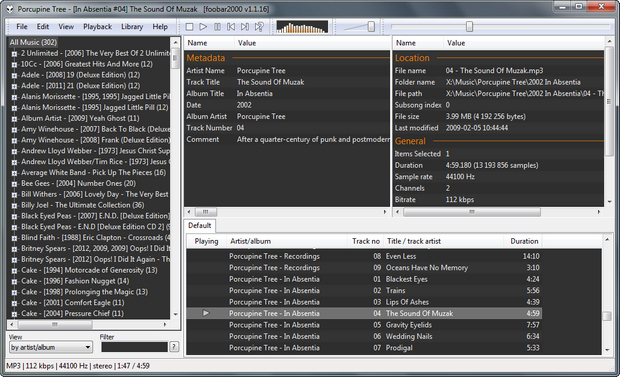Select Blind Faith Eric Clapton Crossroads entry
The height and width of the screenshot is (377, 620).
point(95,237)
